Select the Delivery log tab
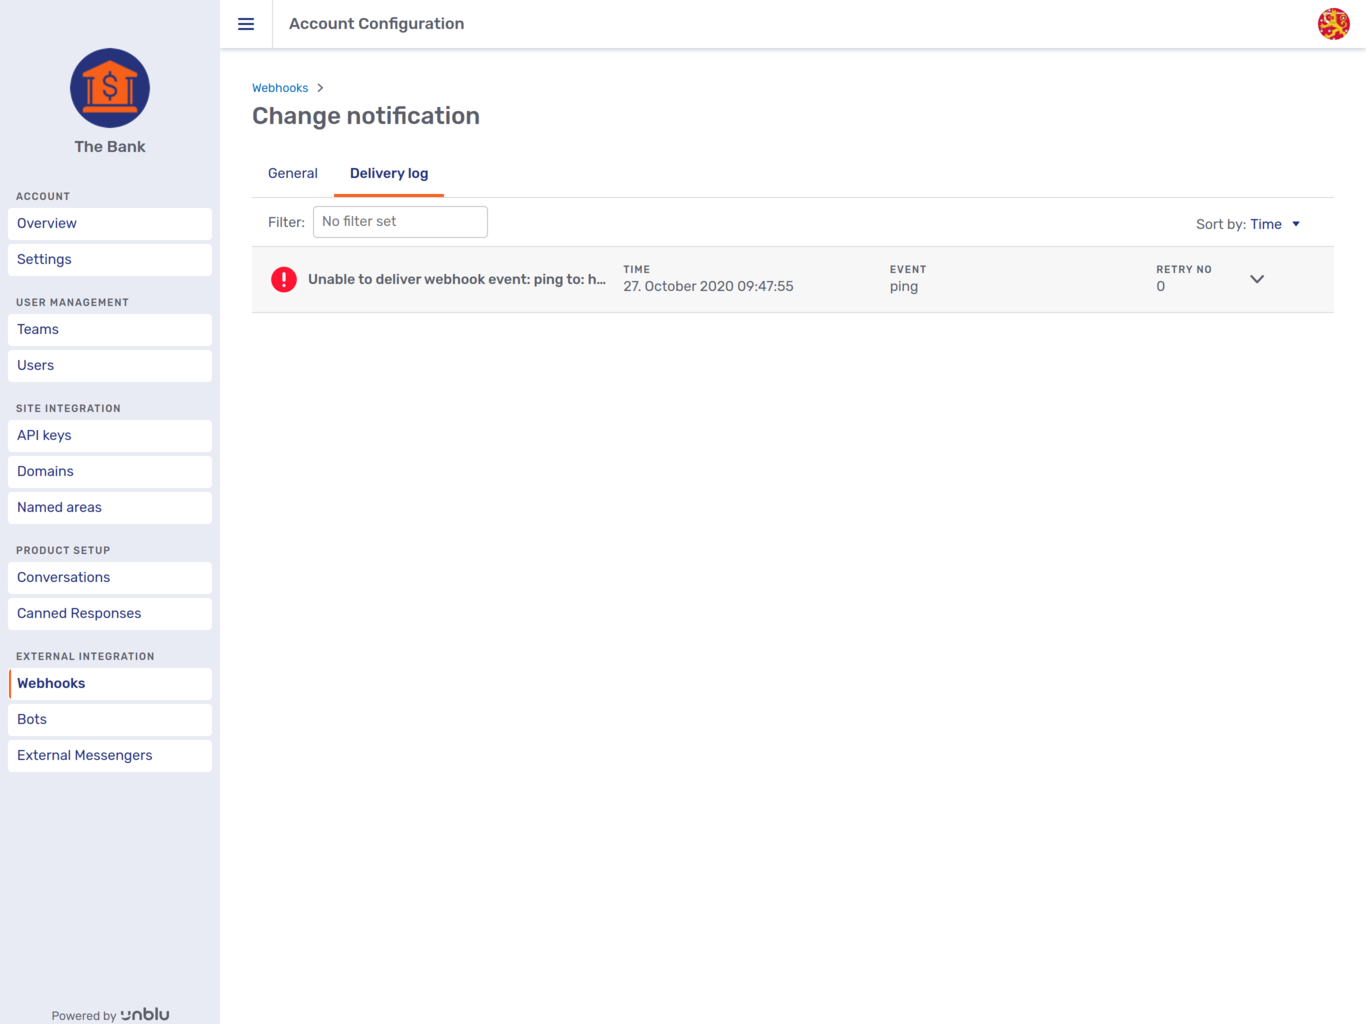 (388, 173)
